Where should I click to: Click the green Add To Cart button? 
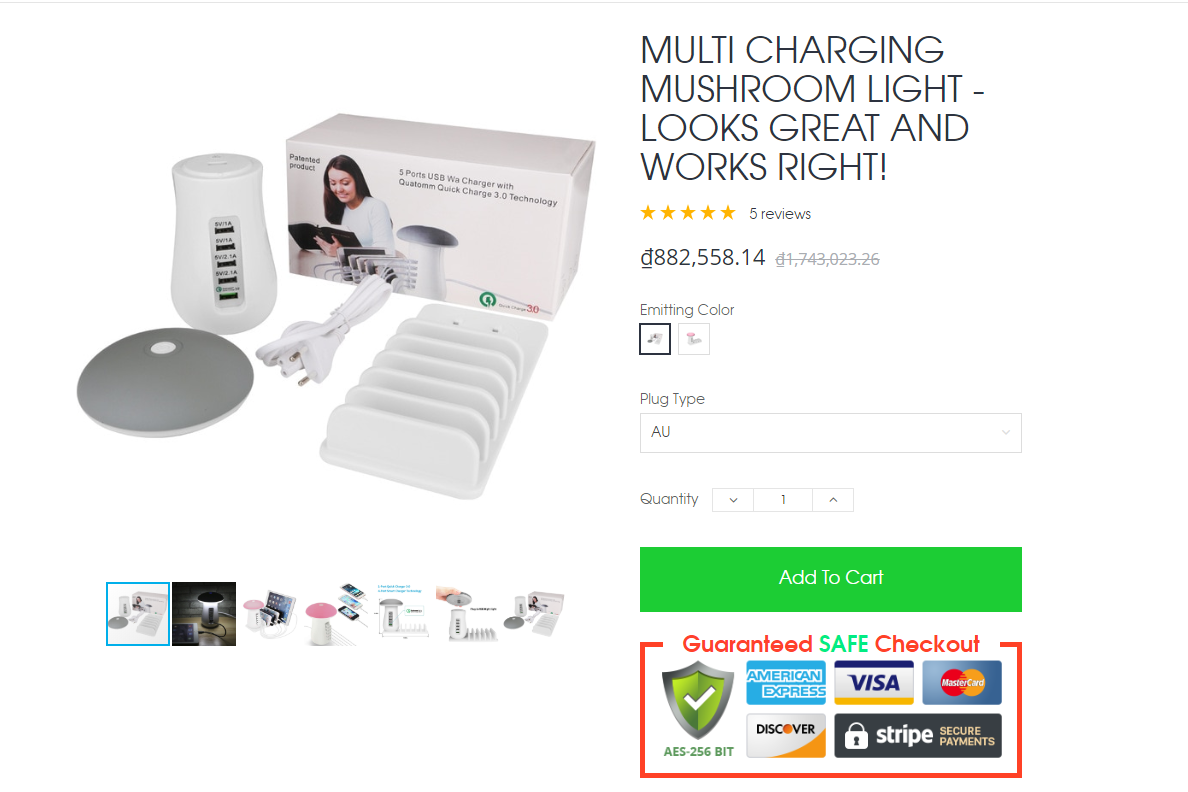(830, 579)
